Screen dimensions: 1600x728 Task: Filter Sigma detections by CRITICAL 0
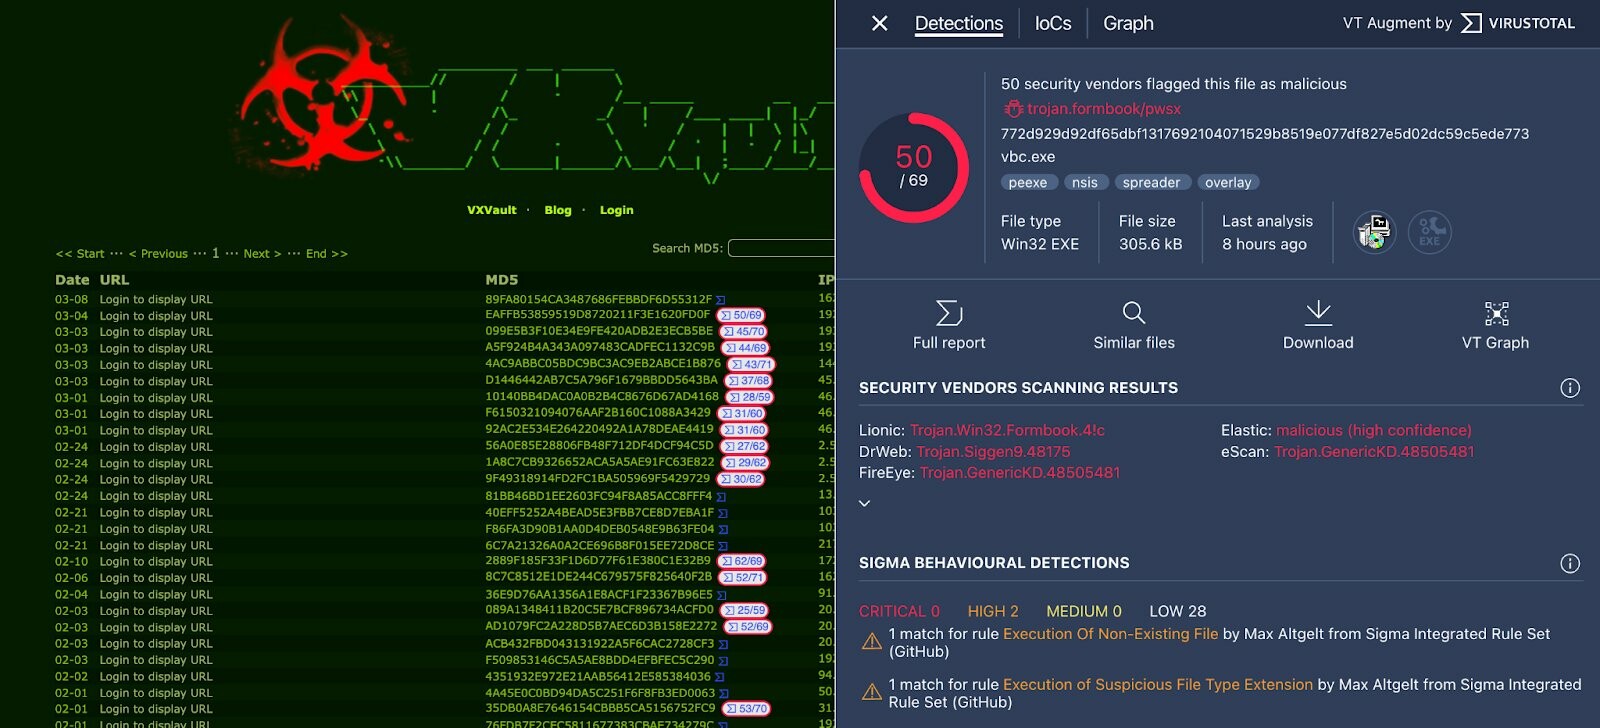pyautogui.click(x=899, y=611)
